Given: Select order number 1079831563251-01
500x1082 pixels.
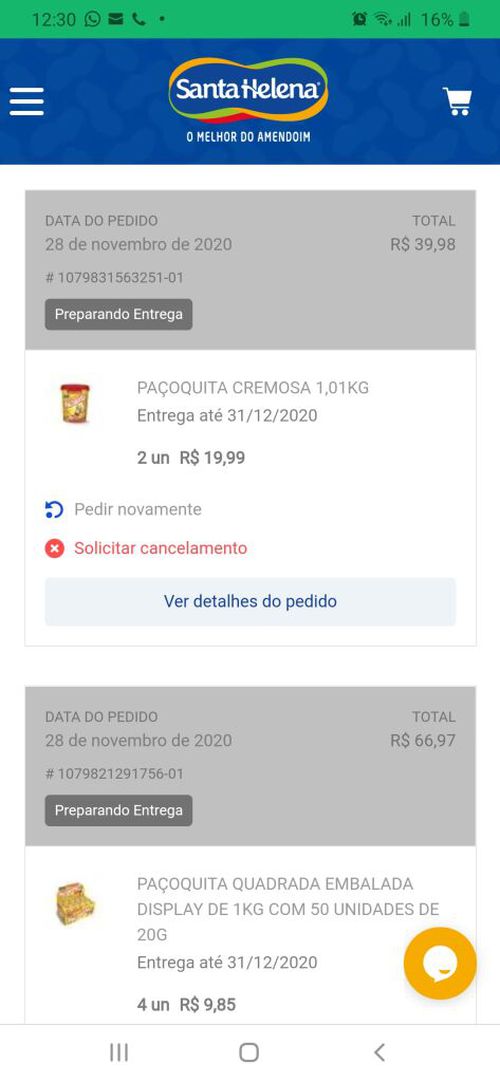Looking at the screenshot, I should click(114, 278).
